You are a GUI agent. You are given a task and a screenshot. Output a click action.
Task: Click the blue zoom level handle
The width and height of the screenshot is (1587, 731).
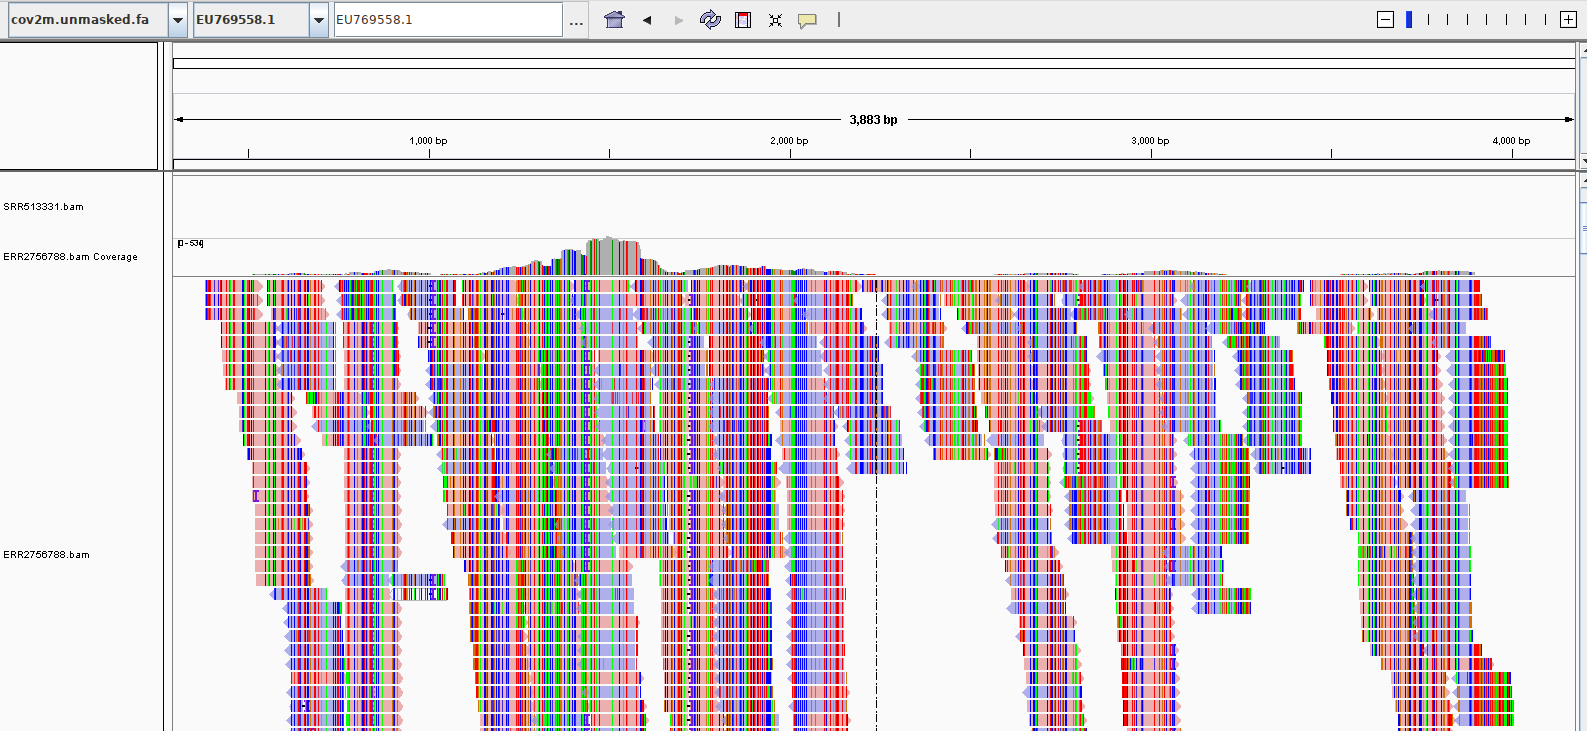(1409, 19)
